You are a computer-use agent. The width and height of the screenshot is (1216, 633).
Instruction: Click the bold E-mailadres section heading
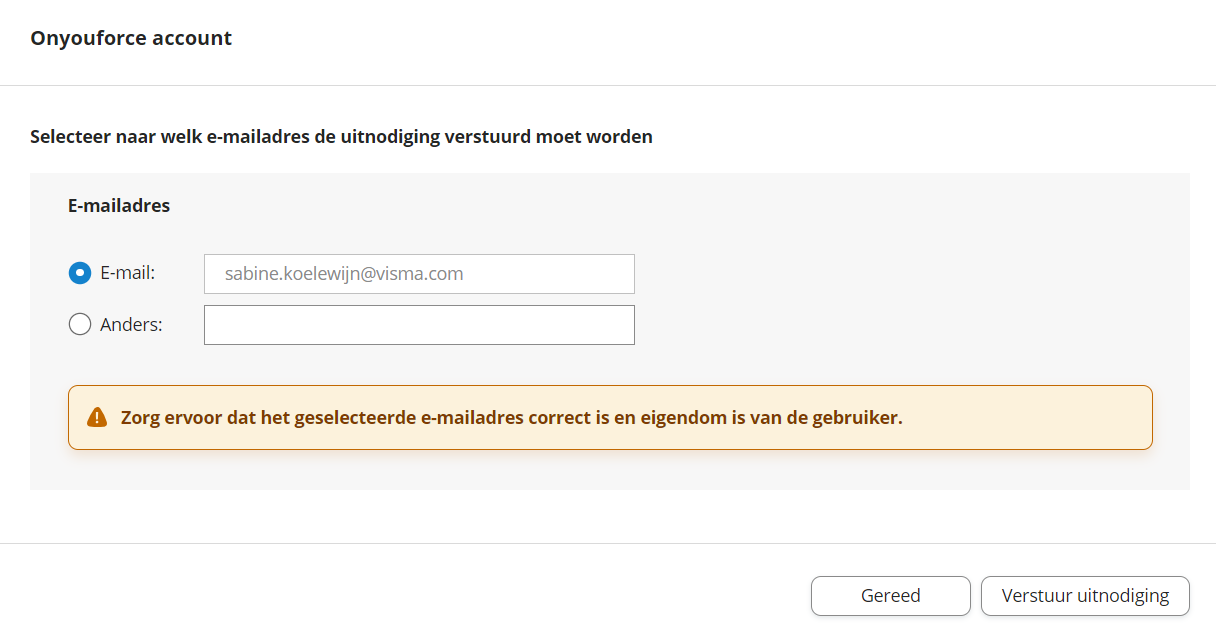pos(119,206)
